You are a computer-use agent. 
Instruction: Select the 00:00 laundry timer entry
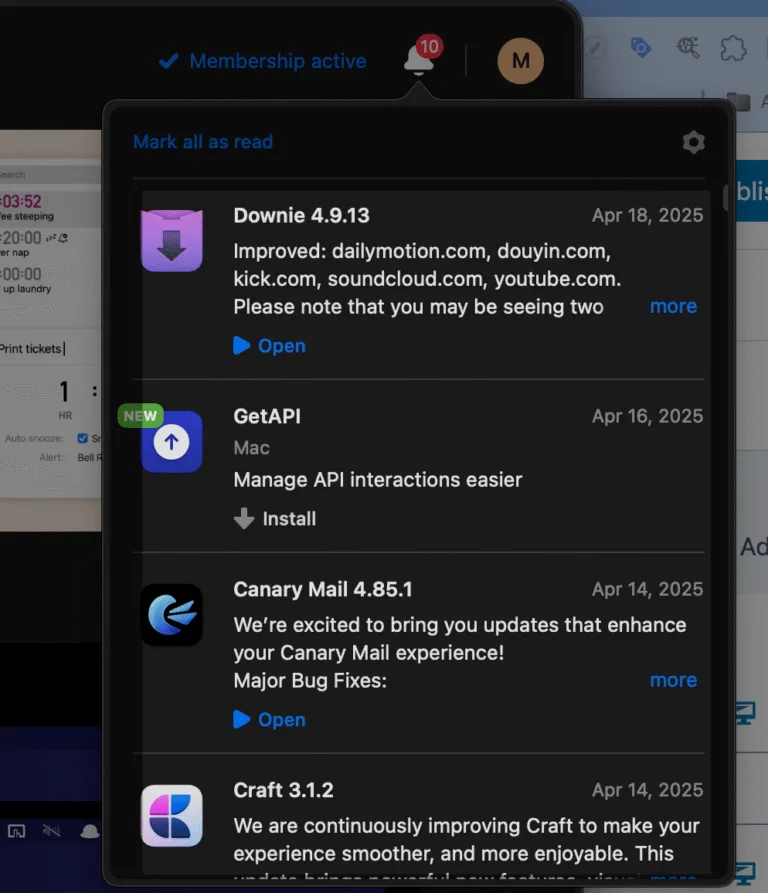tap(50, 281)
